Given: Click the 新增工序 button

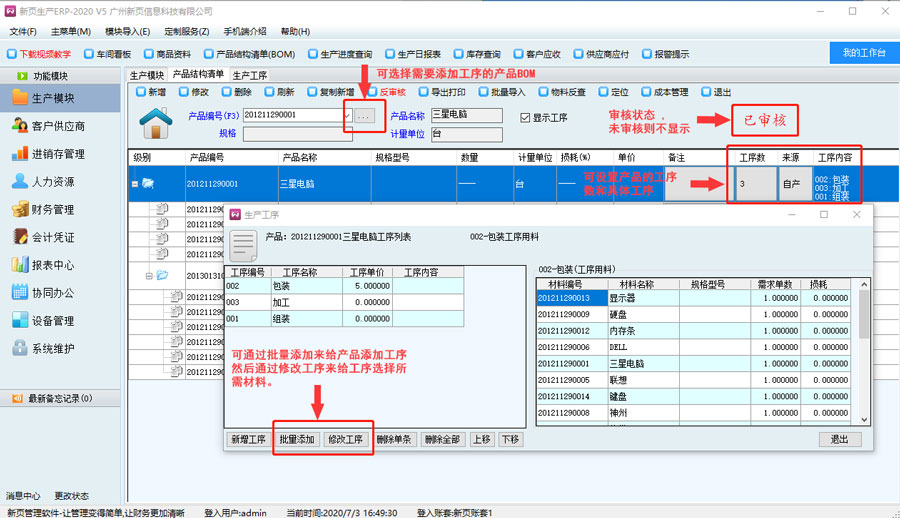Looking at the screenshot, I should 249,439.
